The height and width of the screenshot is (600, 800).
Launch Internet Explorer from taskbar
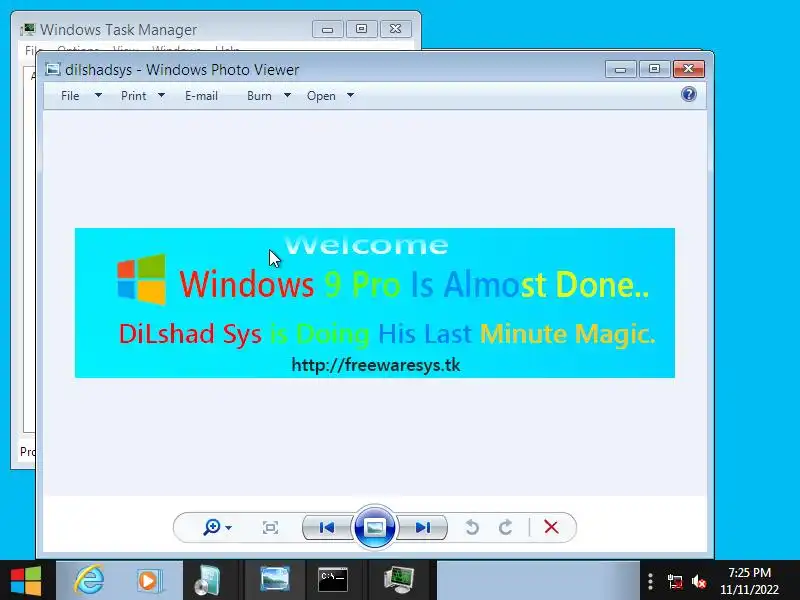pos(89,581)
